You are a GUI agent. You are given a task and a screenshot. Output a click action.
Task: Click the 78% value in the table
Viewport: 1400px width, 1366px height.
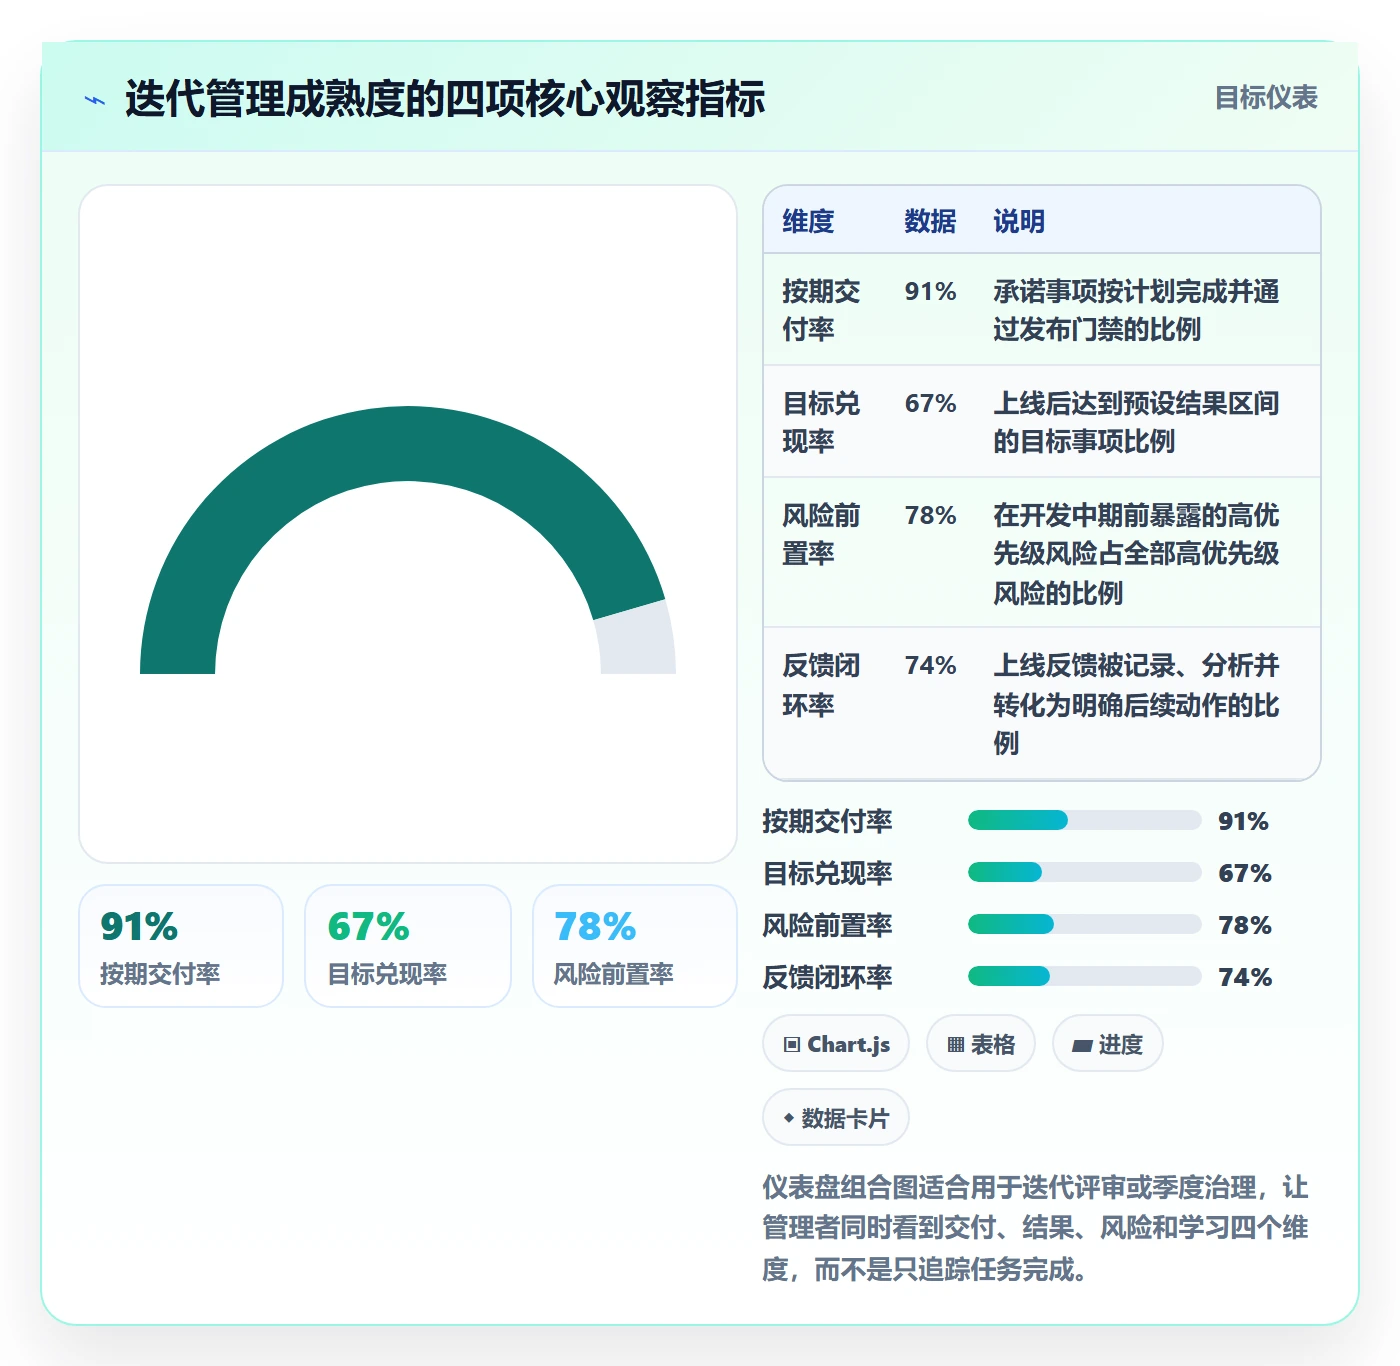point(930,515)
